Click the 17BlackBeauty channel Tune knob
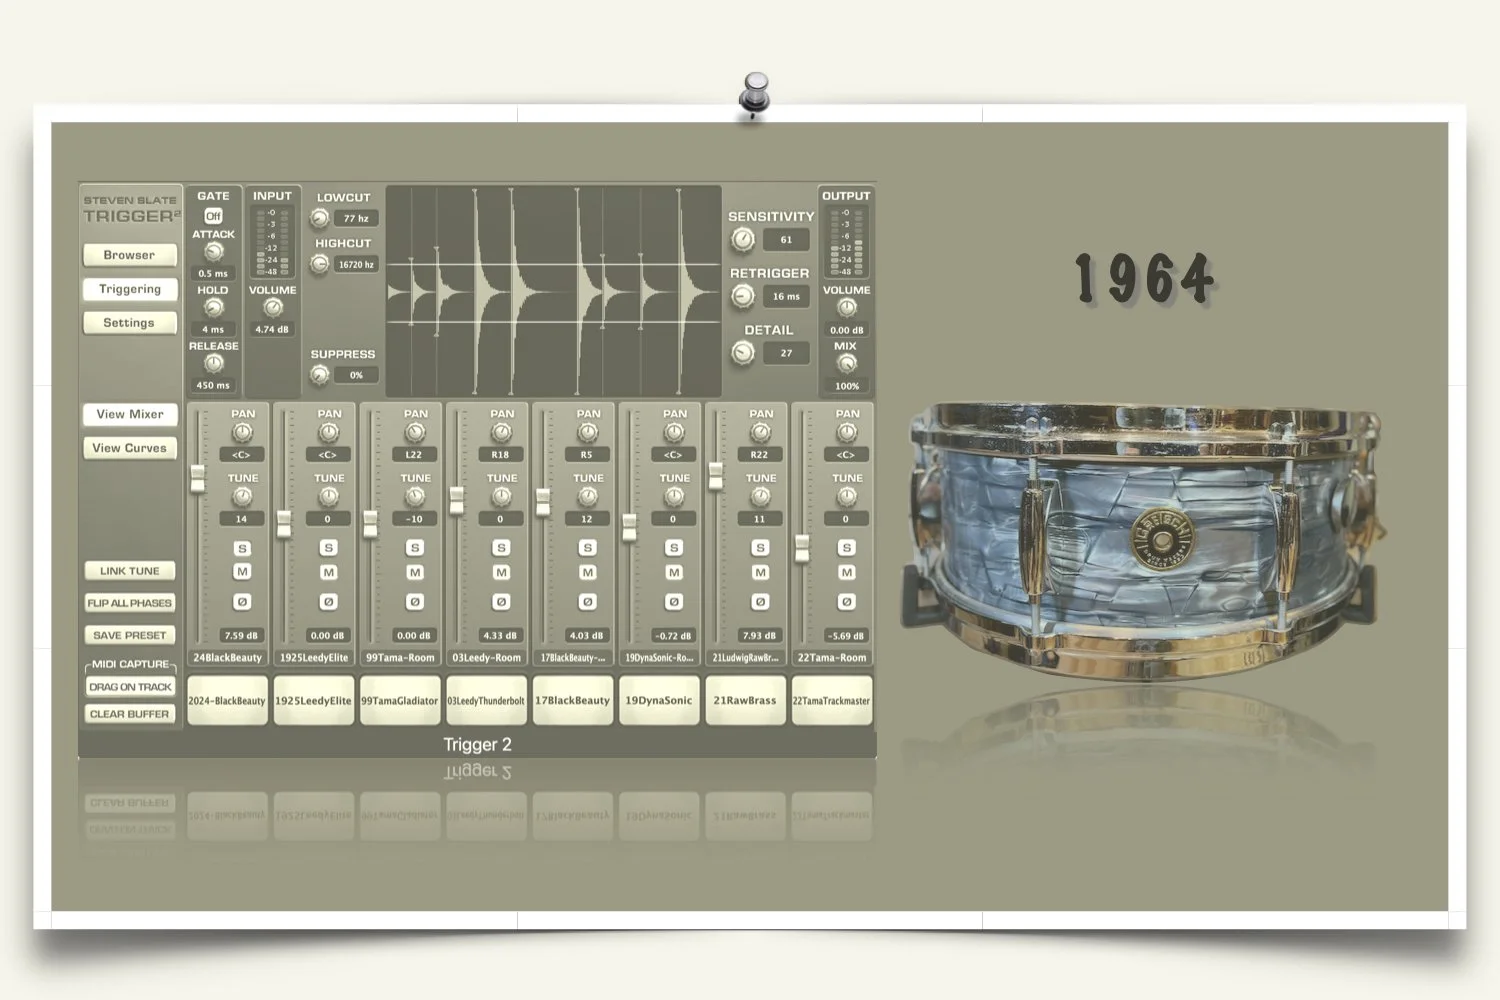The width and height of the screenshot is (1500, 1000). [588, 497]
